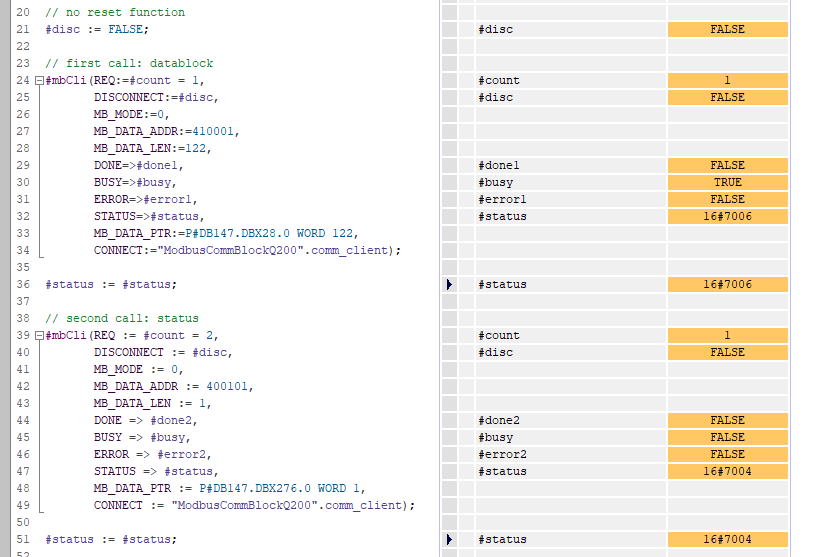The width and height of the screenshot is (818, 557).
Task: Click the arrow marker beside #status 16#7004
Action: click(x=449, y=540)
